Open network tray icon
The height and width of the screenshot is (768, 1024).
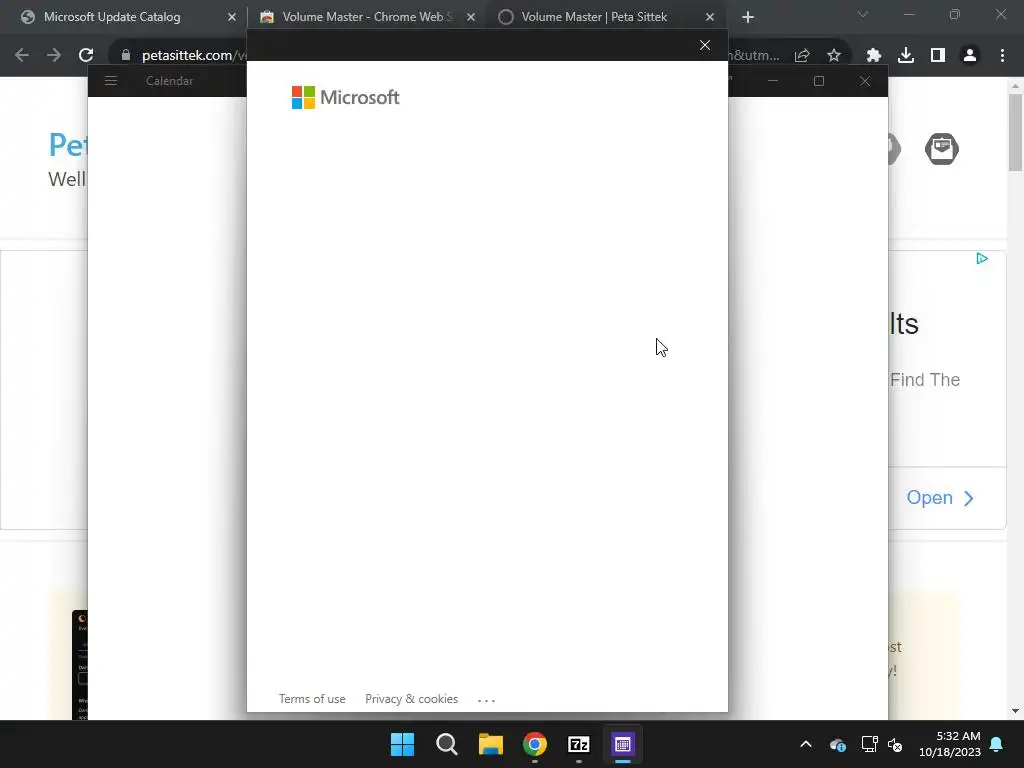point(869,744)
